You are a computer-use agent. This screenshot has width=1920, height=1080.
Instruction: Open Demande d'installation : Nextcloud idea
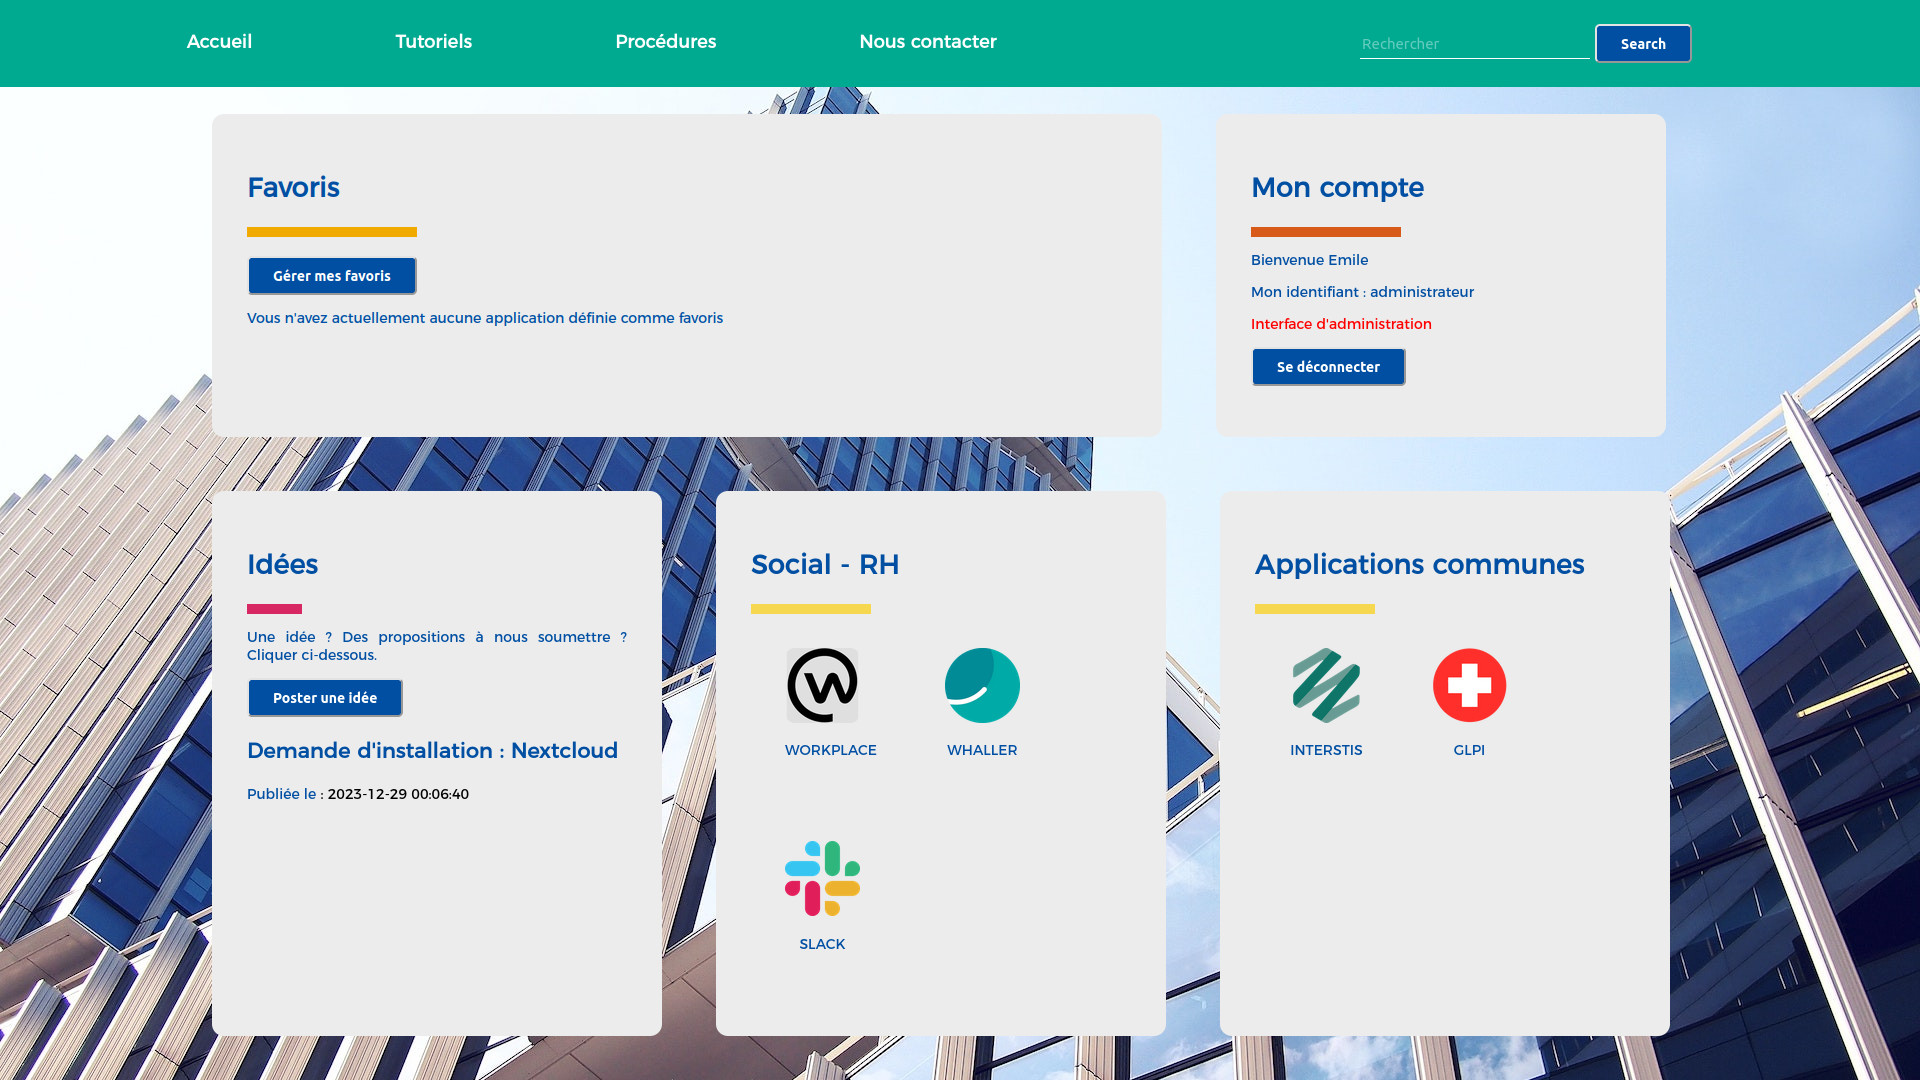pos(432,751)
